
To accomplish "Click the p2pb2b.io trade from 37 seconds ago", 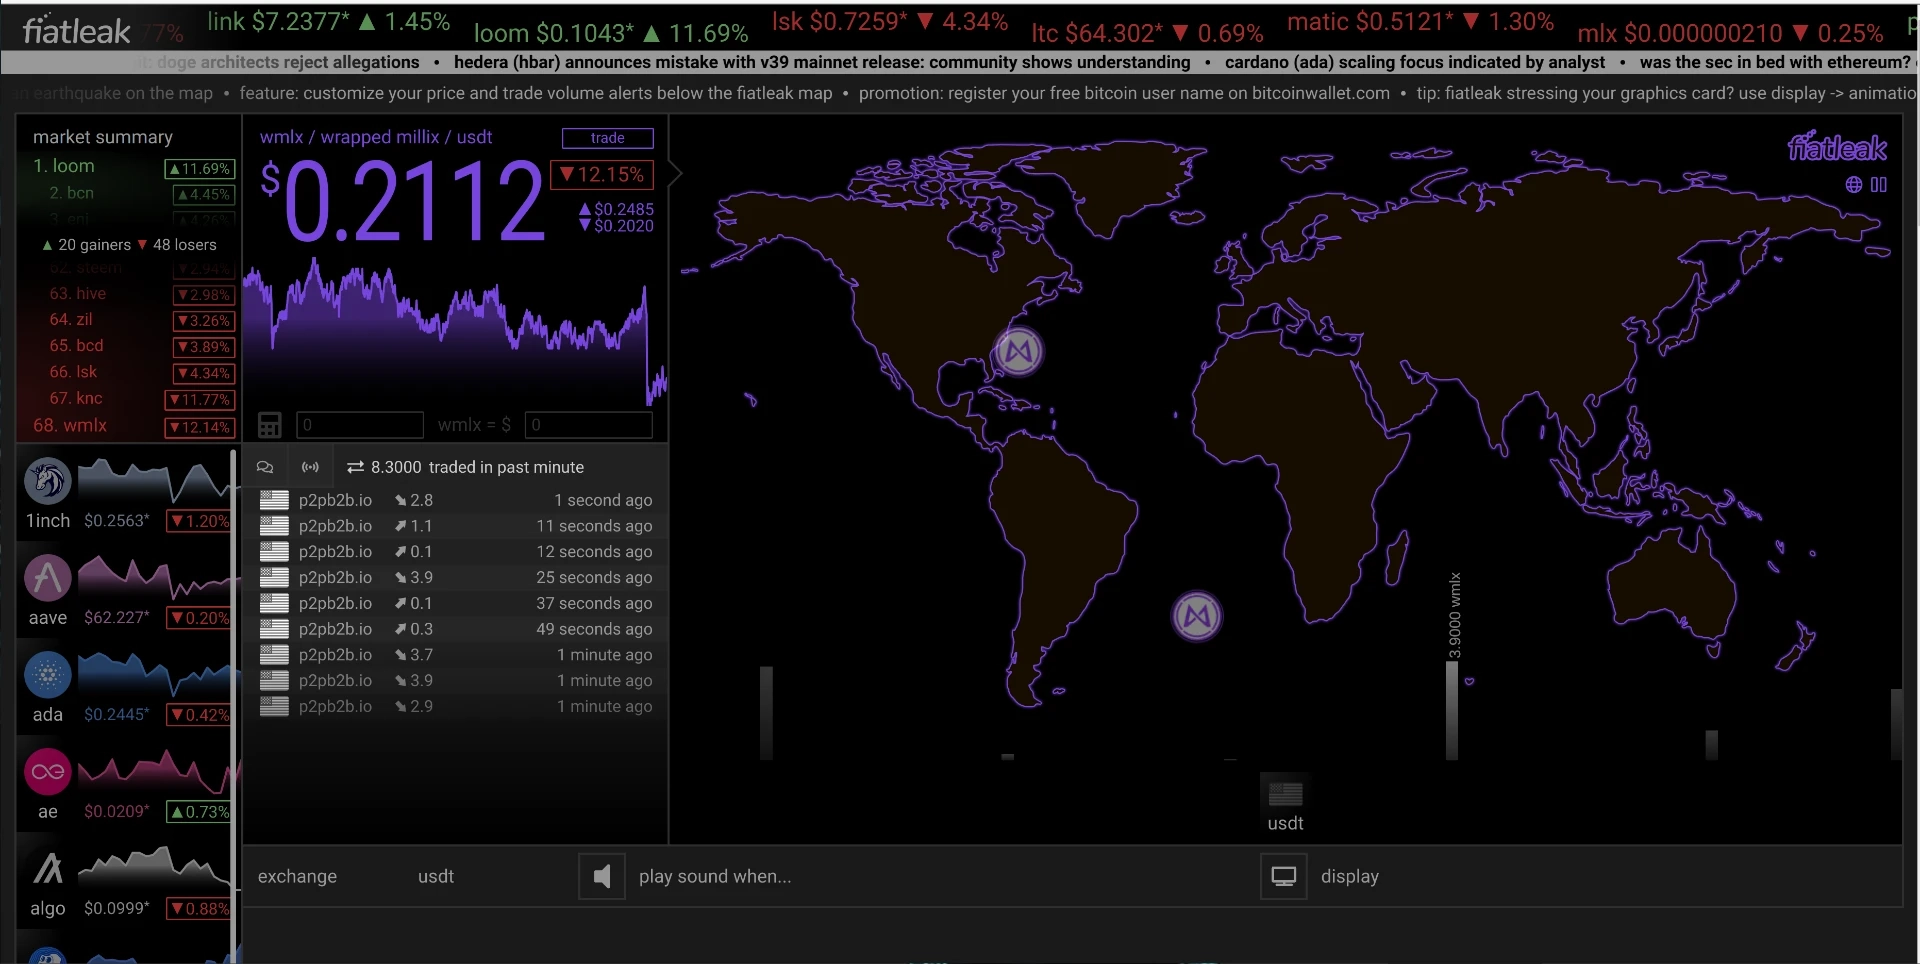I will click(456, 604).
